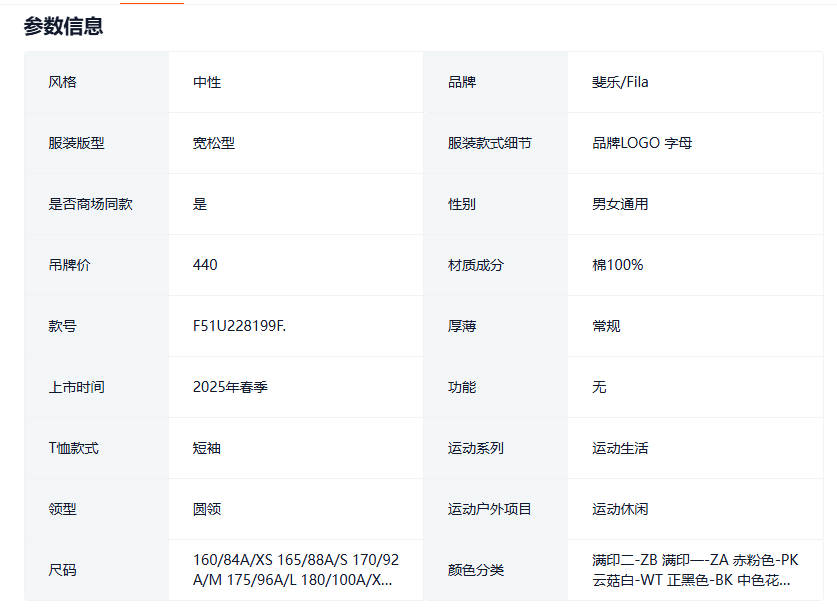Click the 中性 style value
Viewport: 837px width, 612px height.
207,82
